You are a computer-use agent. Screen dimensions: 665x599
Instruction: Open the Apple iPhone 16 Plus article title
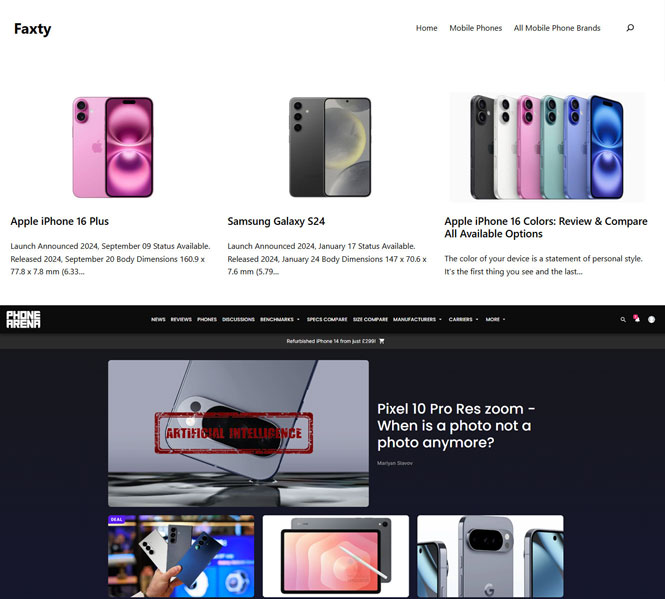[x=59, y=221]
